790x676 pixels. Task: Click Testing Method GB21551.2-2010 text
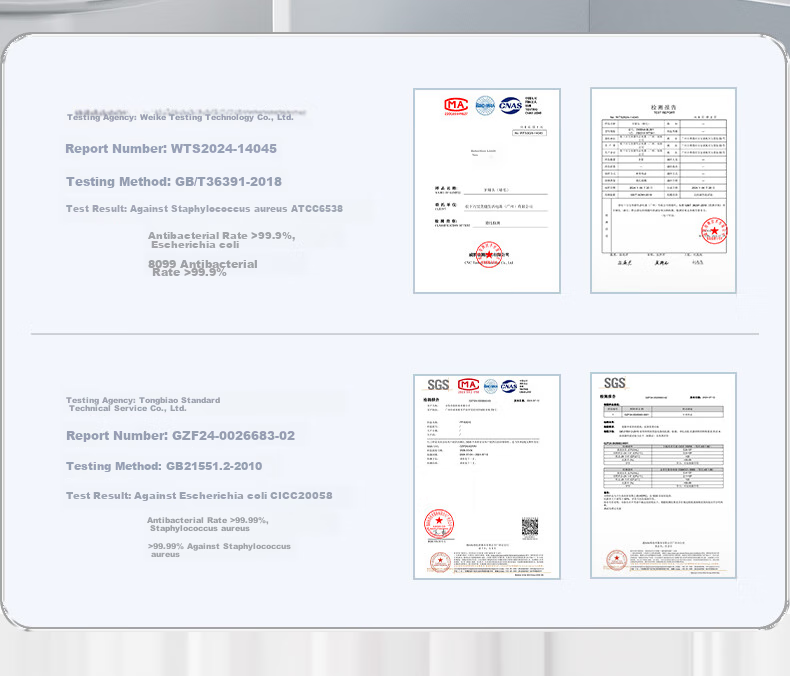(164, 466)
